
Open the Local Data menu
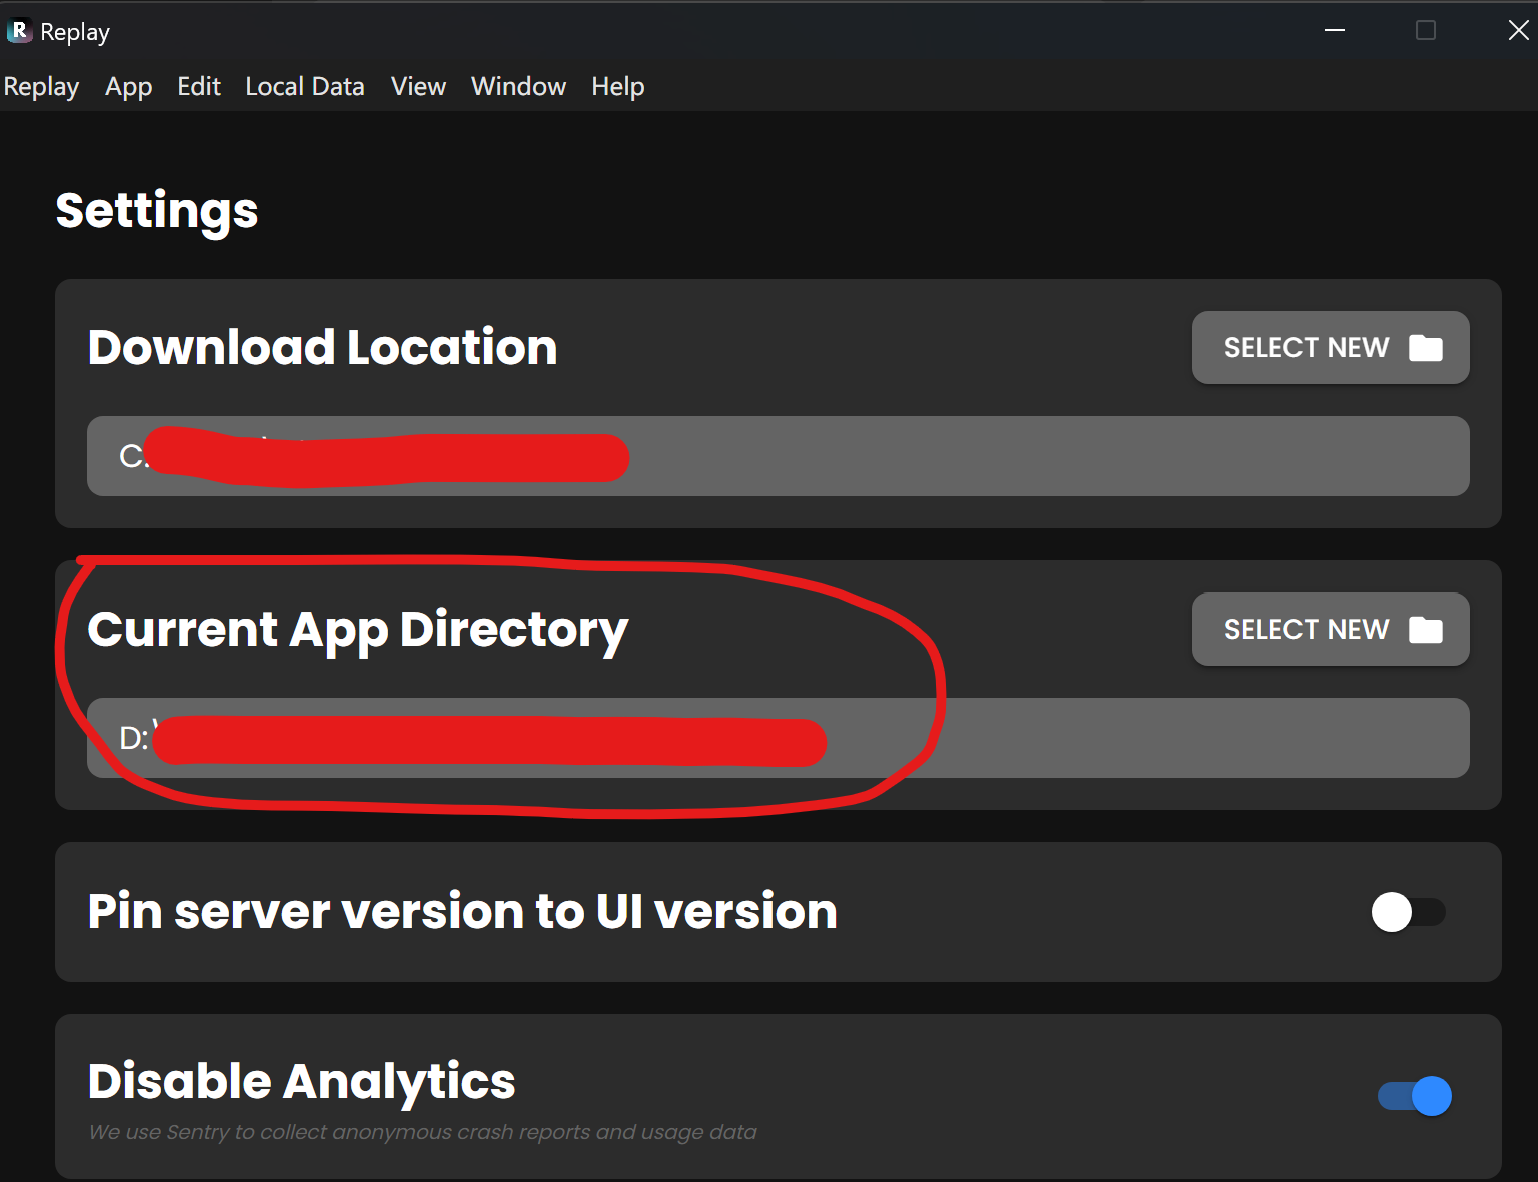[305, 87]
